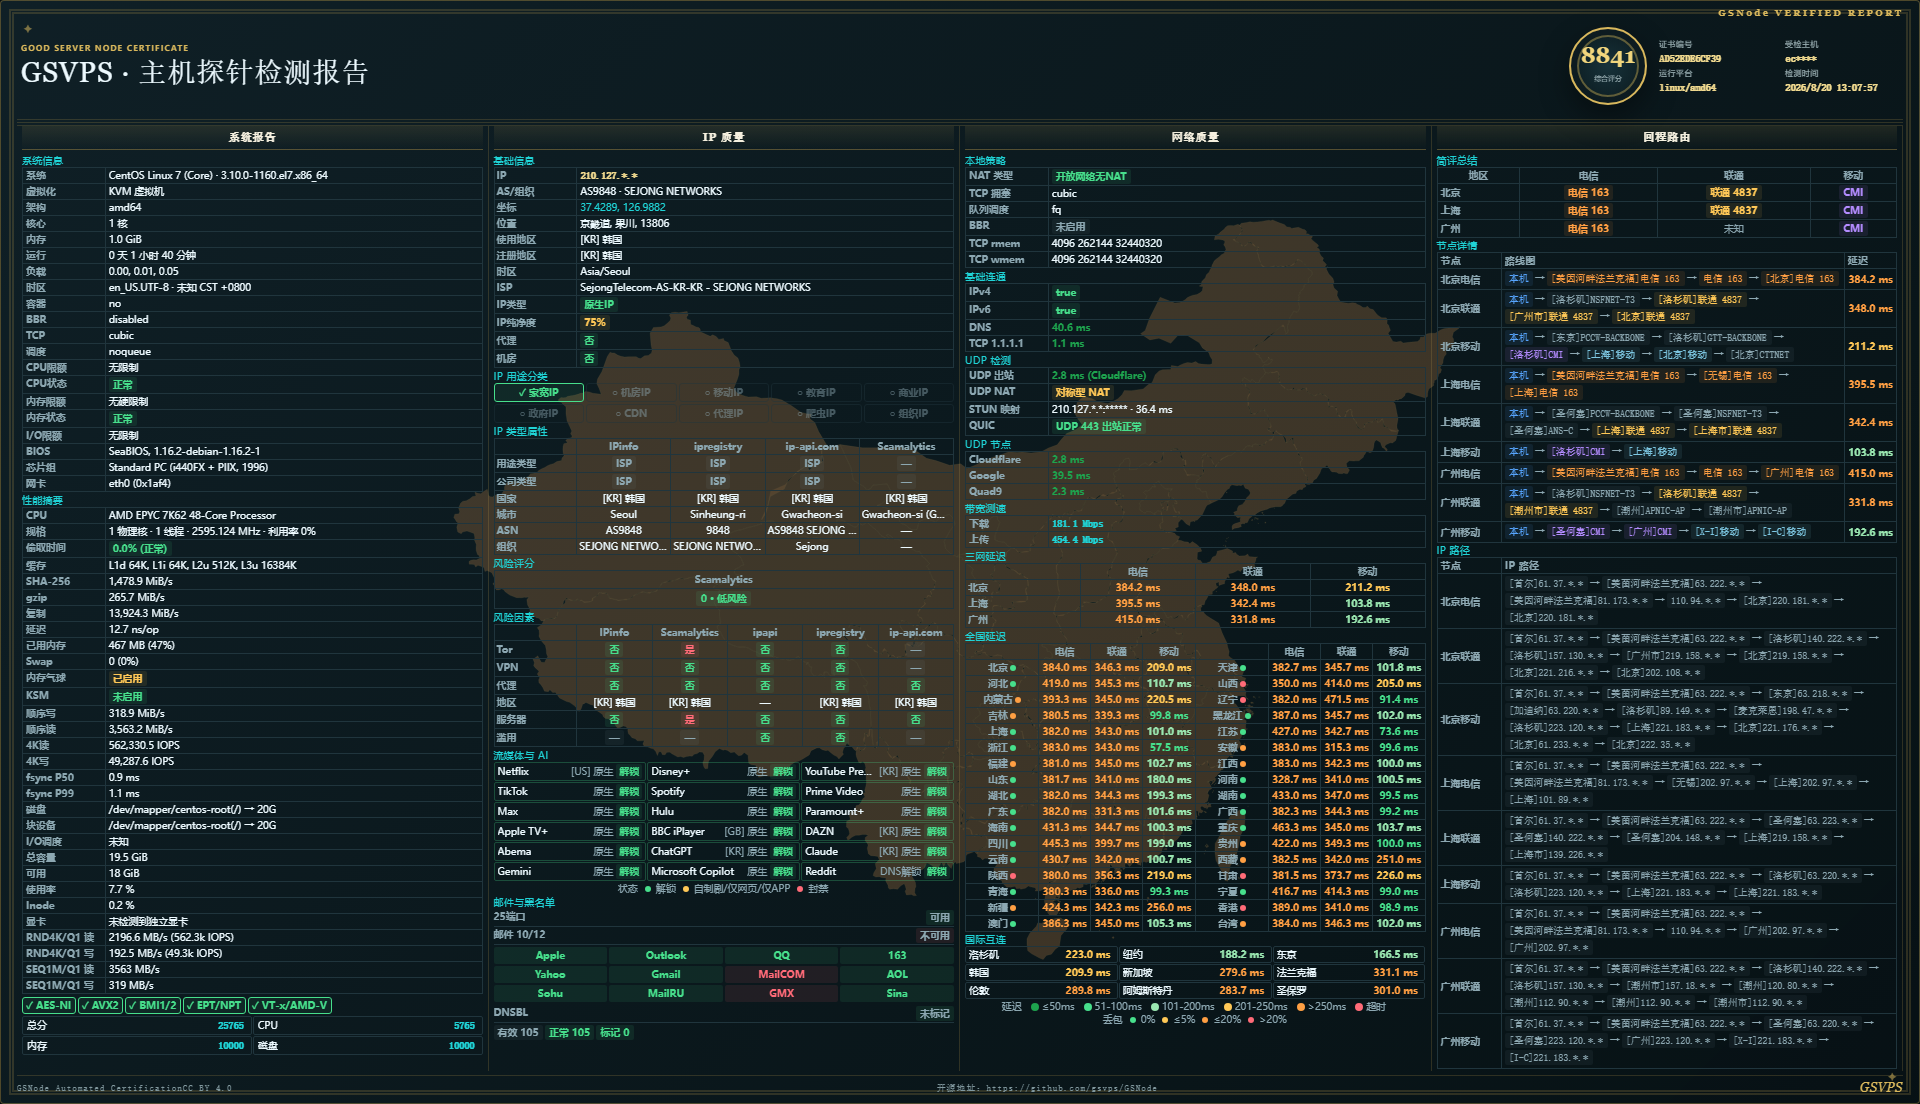The height and width of the screenshot is (1104, 1920).
Task: Click the TikTok streaming row
Action: 569,792
